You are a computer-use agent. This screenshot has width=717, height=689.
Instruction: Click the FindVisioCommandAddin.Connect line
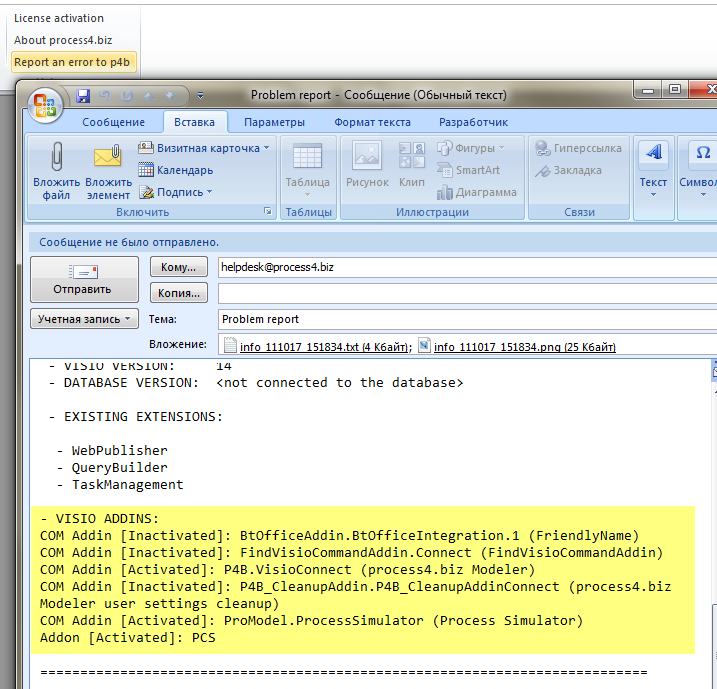(351, 553)
